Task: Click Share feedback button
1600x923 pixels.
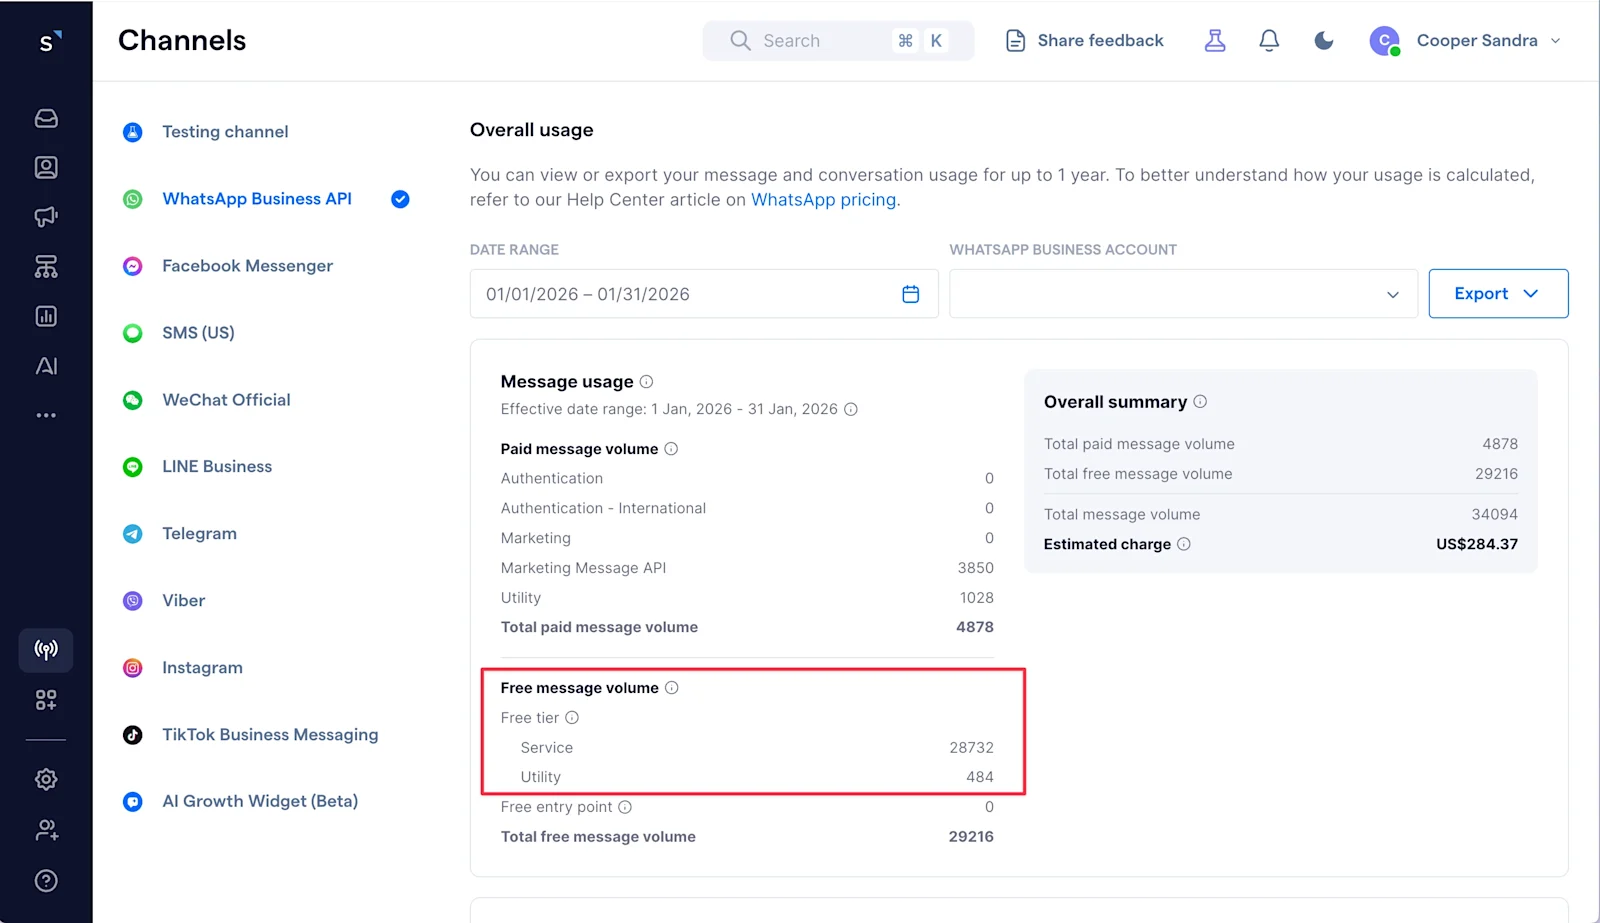Action: pos(1084,41)
